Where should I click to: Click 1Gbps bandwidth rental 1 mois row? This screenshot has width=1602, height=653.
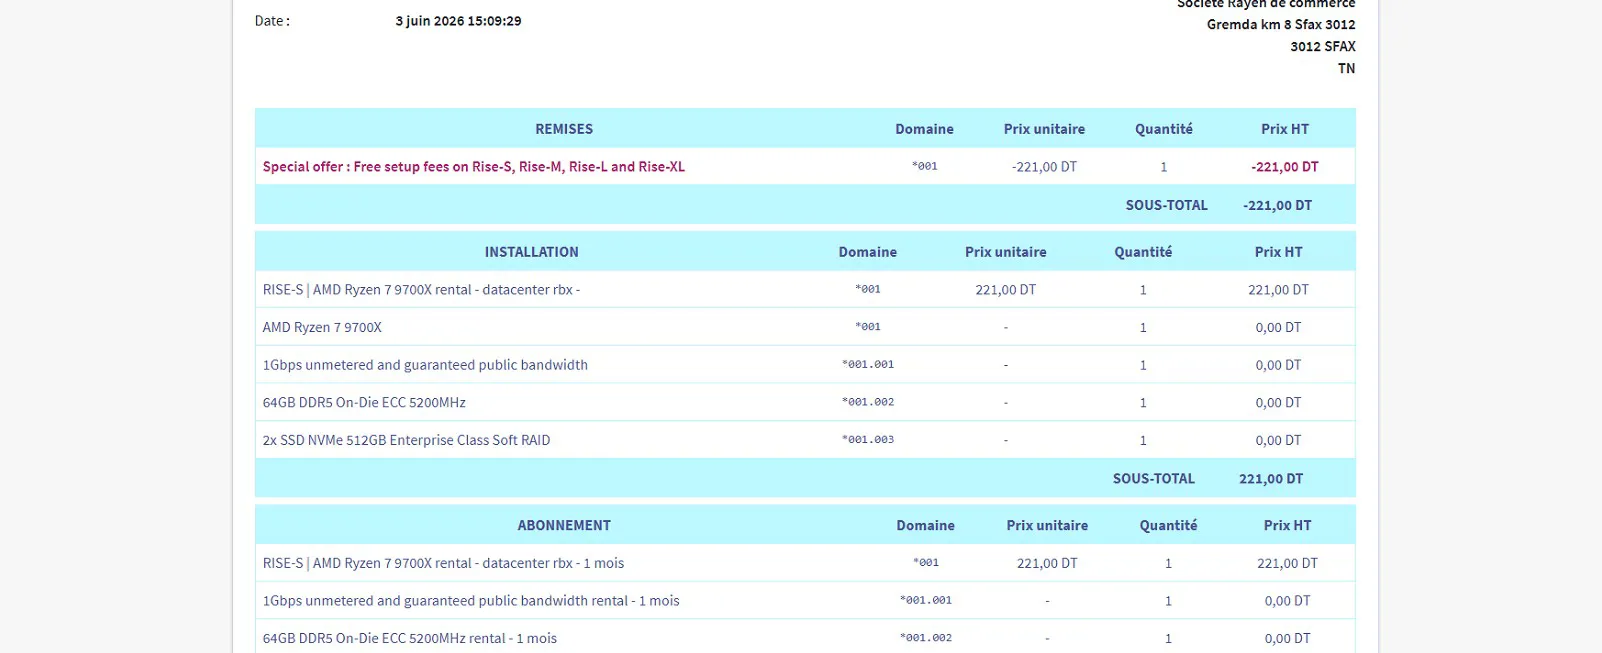coord(805,601)
